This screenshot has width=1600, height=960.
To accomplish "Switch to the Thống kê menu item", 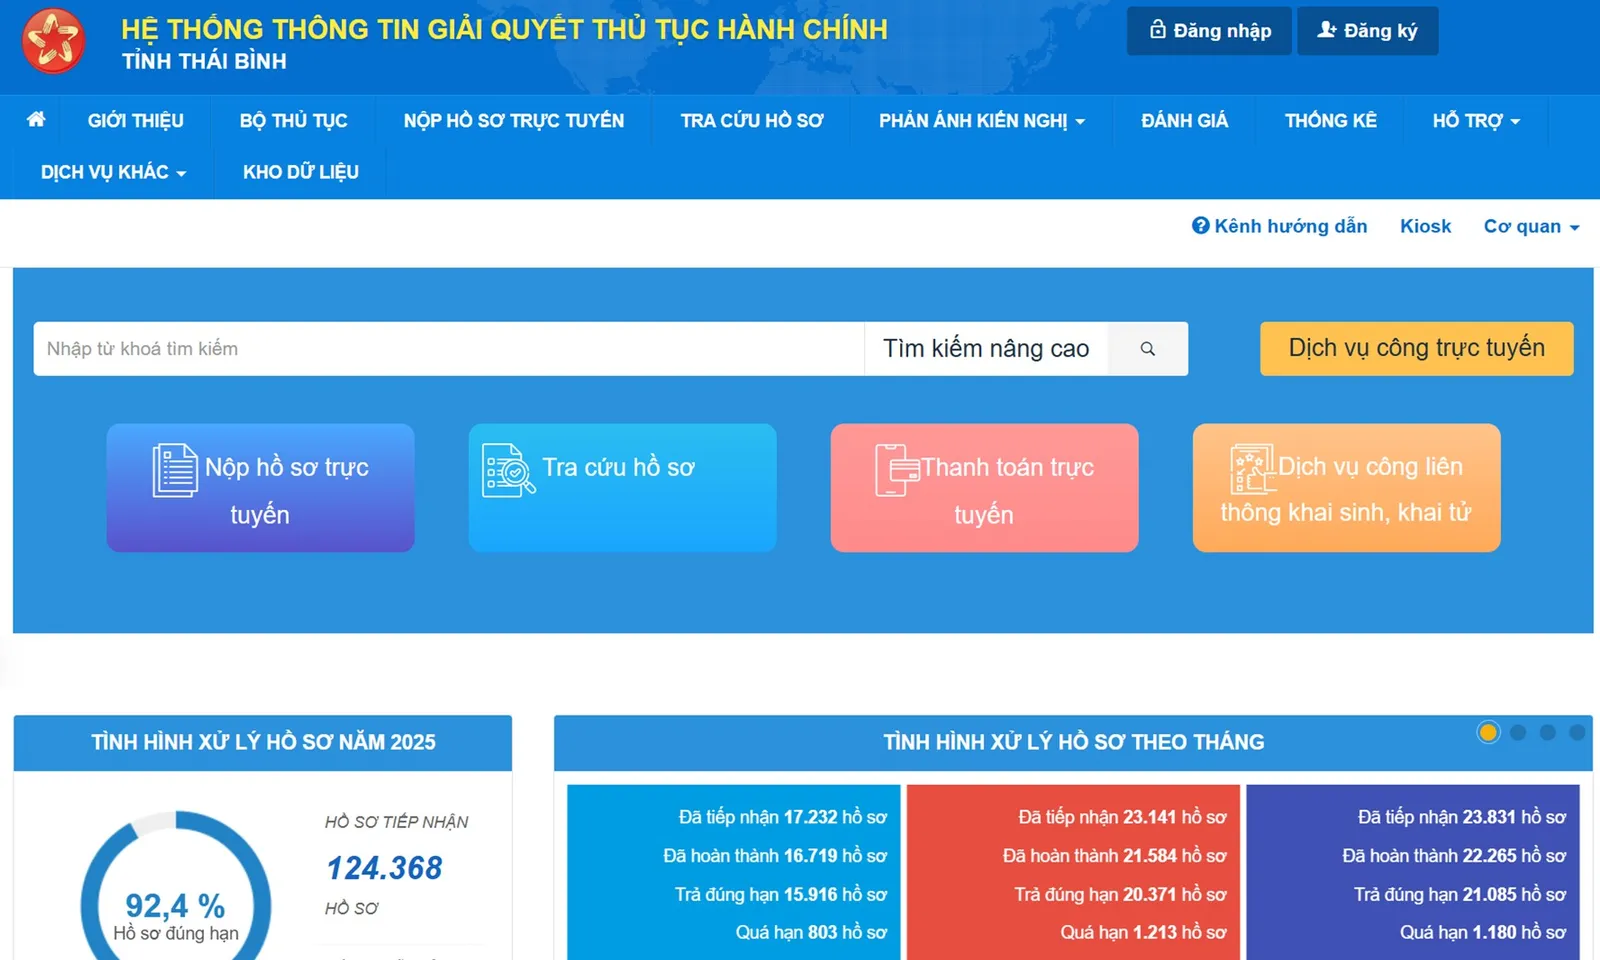I will pyautogui.click(x=1331, y=120).
